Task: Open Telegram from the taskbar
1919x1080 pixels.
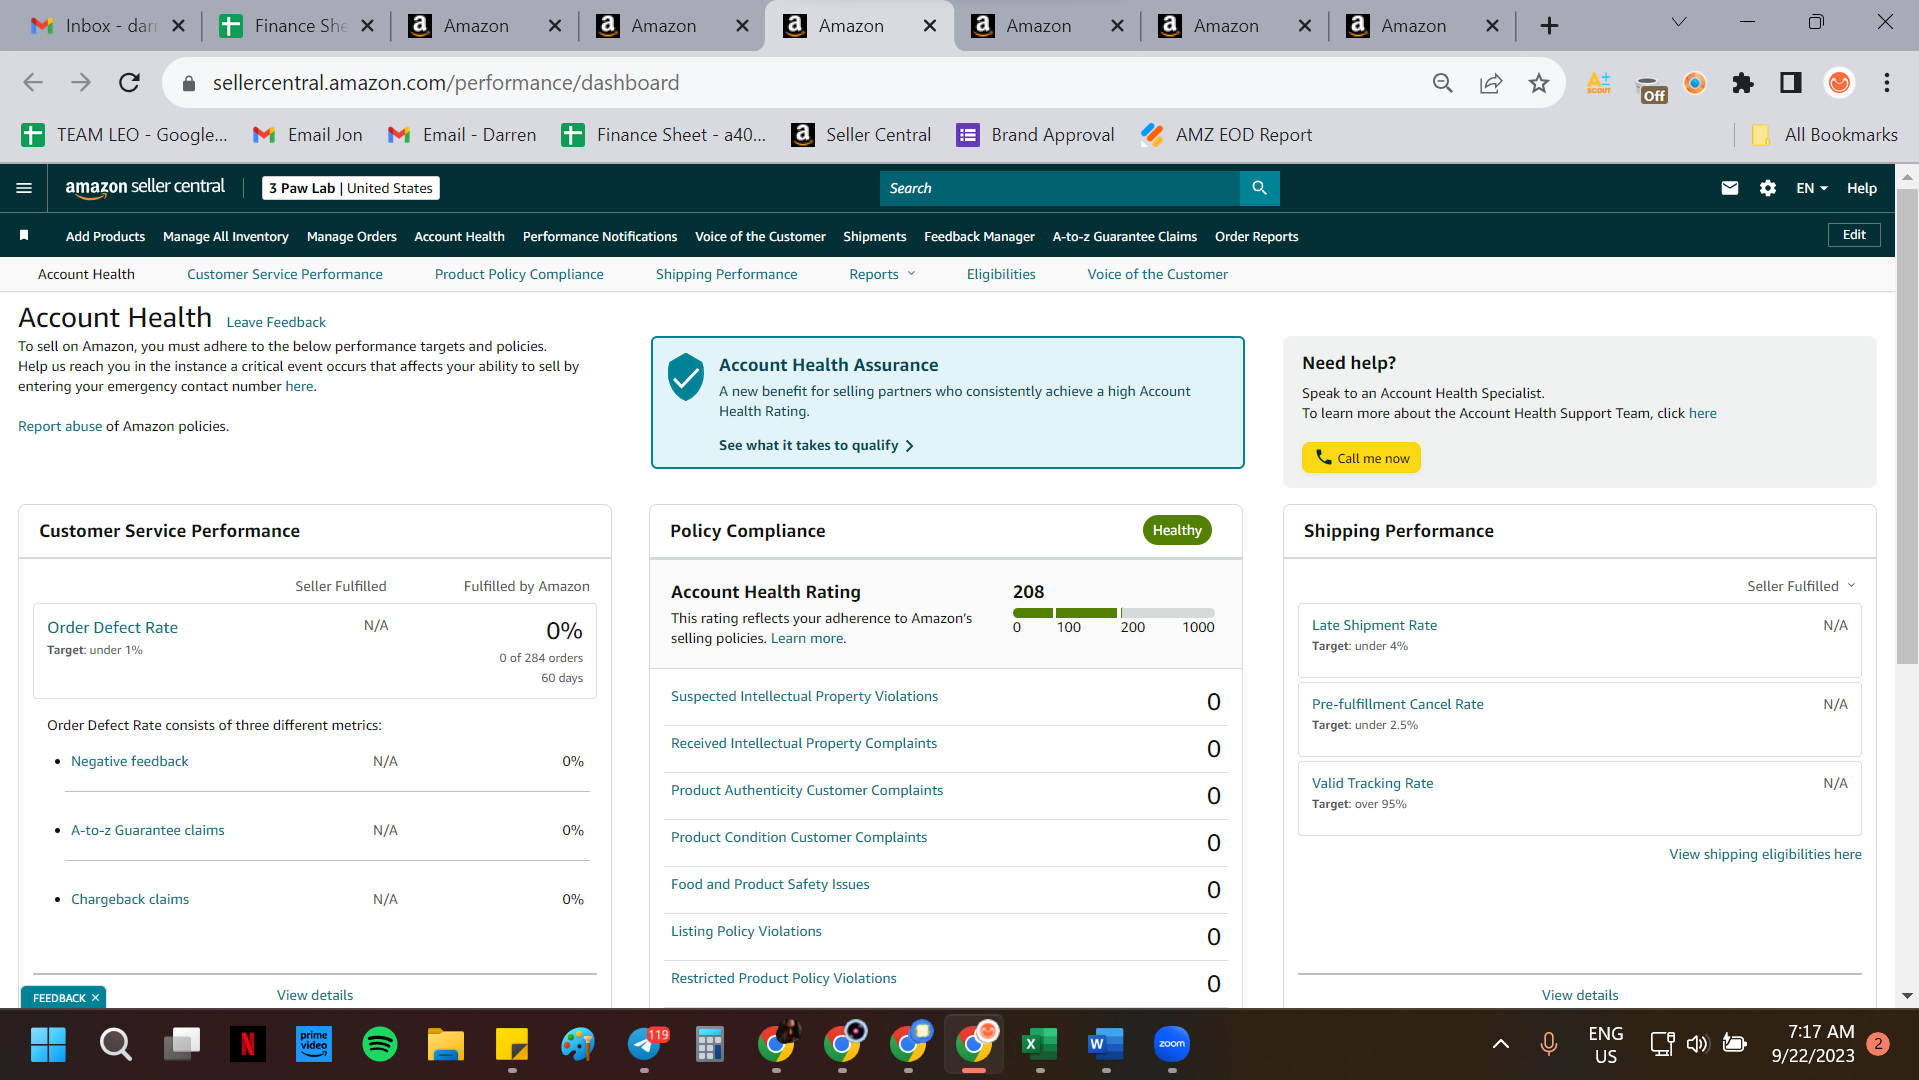Action: tap(644, 1044)
